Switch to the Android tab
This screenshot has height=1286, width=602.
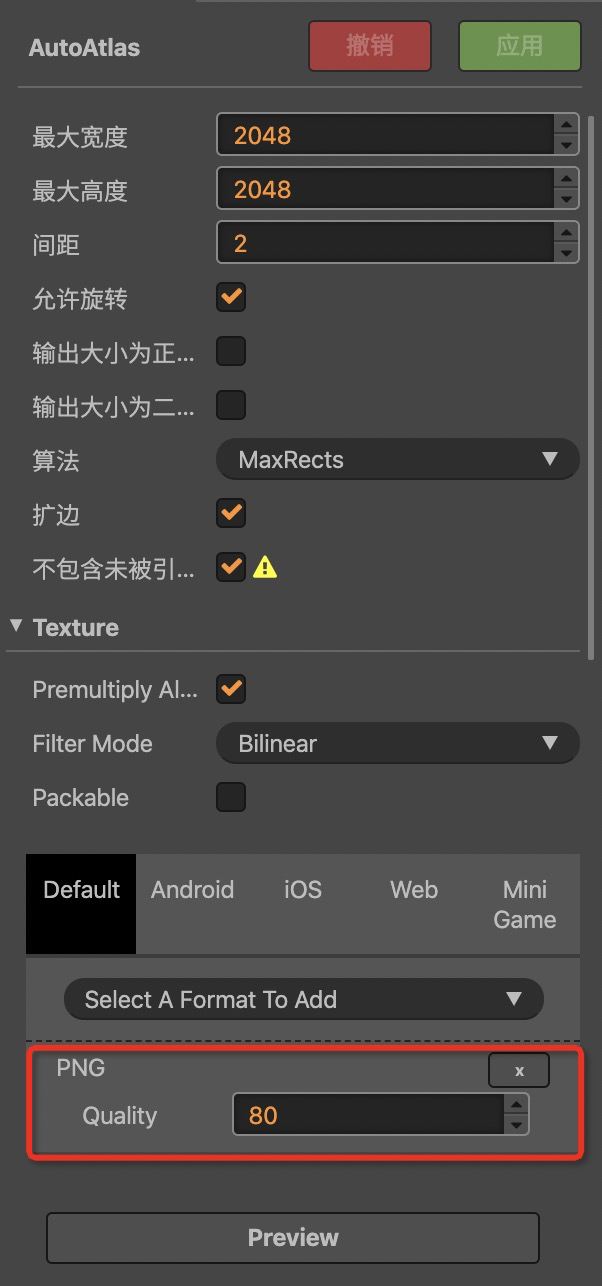(x=192, y=890)
